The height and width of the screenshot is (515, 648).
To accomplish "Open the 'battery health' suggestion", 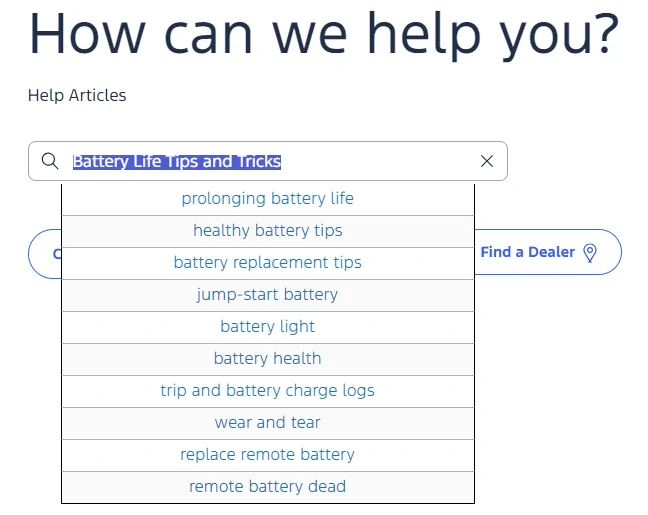I will pos(267,359).
